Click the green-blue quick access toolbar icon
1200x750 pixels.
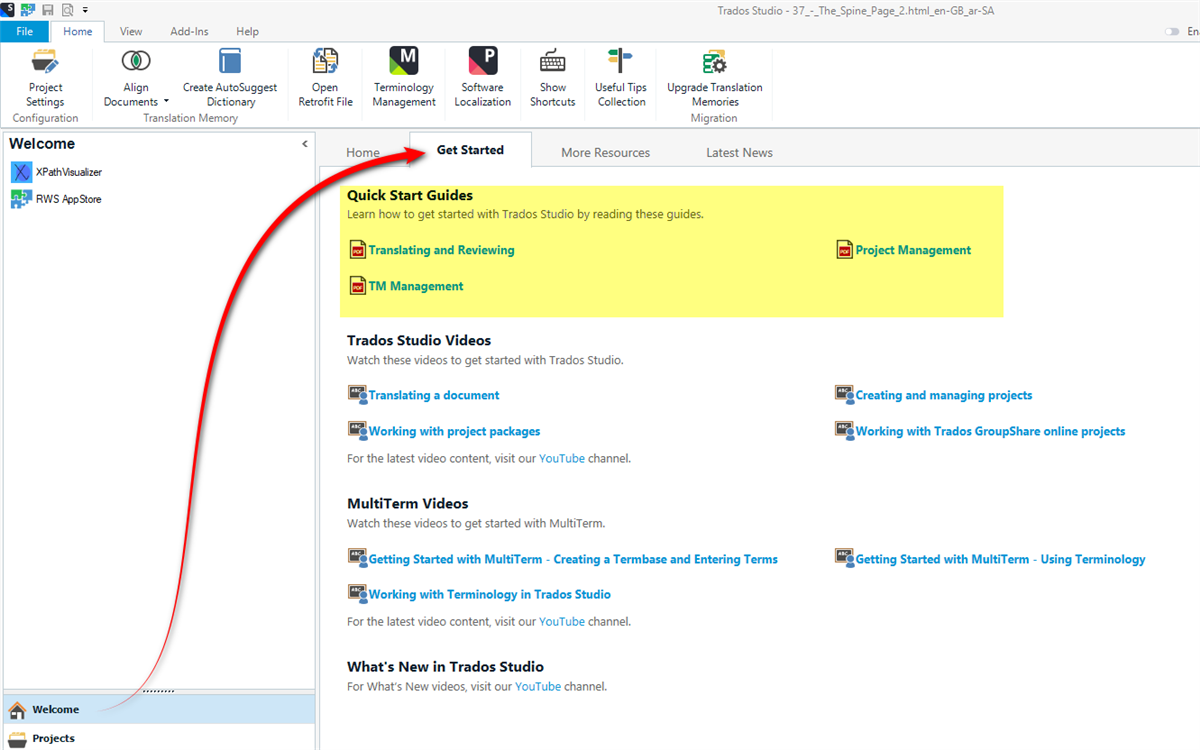[x=27, y=9]
